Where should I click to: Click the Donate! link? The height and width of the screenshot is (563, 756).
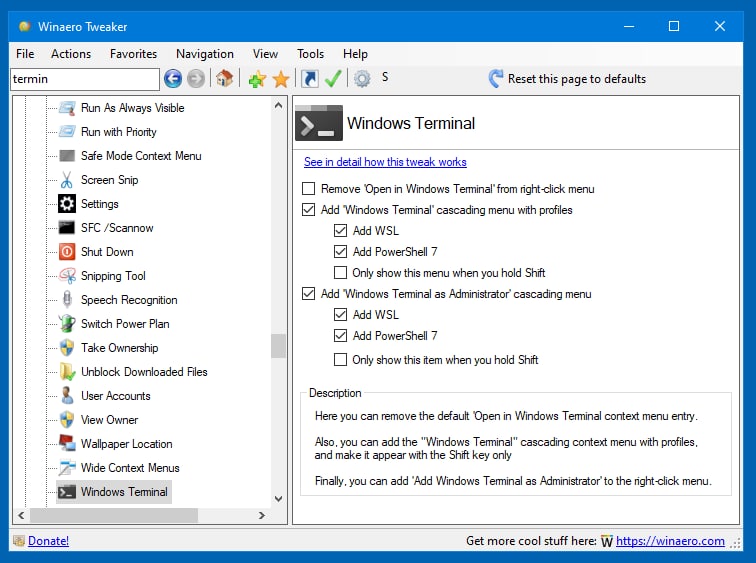[x=48, y=541]
